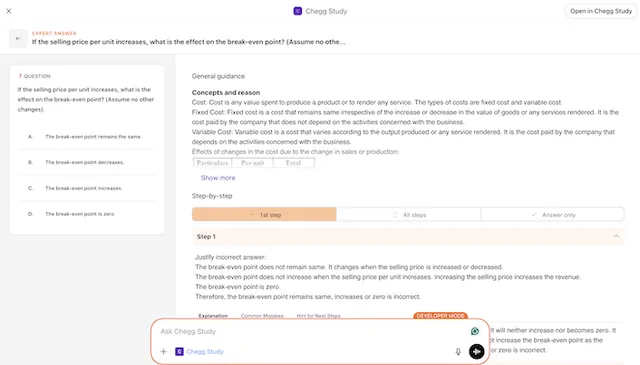Click the Chegg Study logo icon in header
The height and width of the screenshot is (365, 640).
[x=298, y=11]
